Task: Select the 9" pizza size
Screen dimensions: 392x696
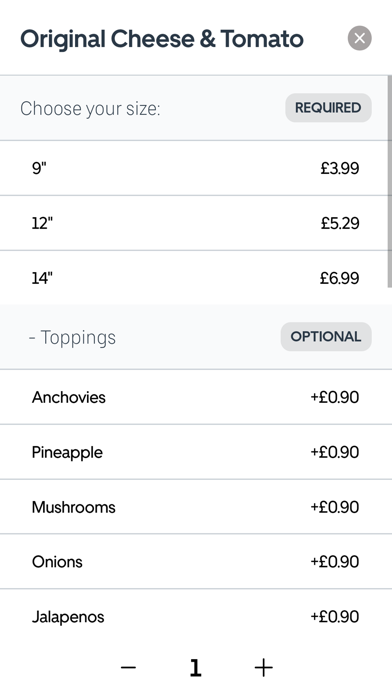Action: click(194, 168)
